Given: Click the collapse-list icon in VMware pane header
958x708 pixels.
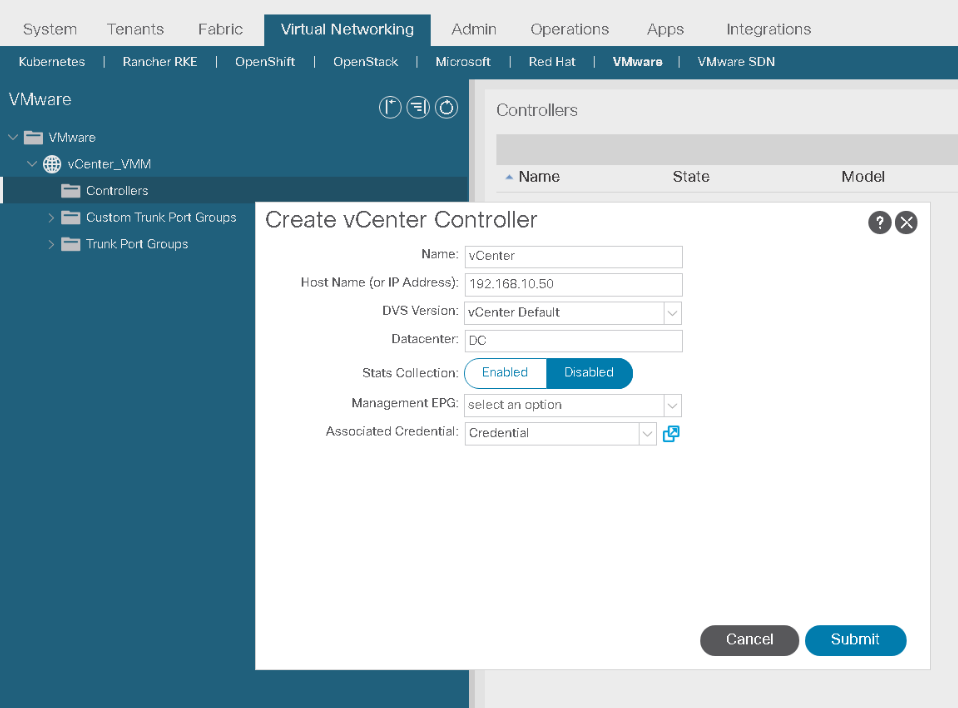Looking at the screenshot, I should [x=418, y=108].
